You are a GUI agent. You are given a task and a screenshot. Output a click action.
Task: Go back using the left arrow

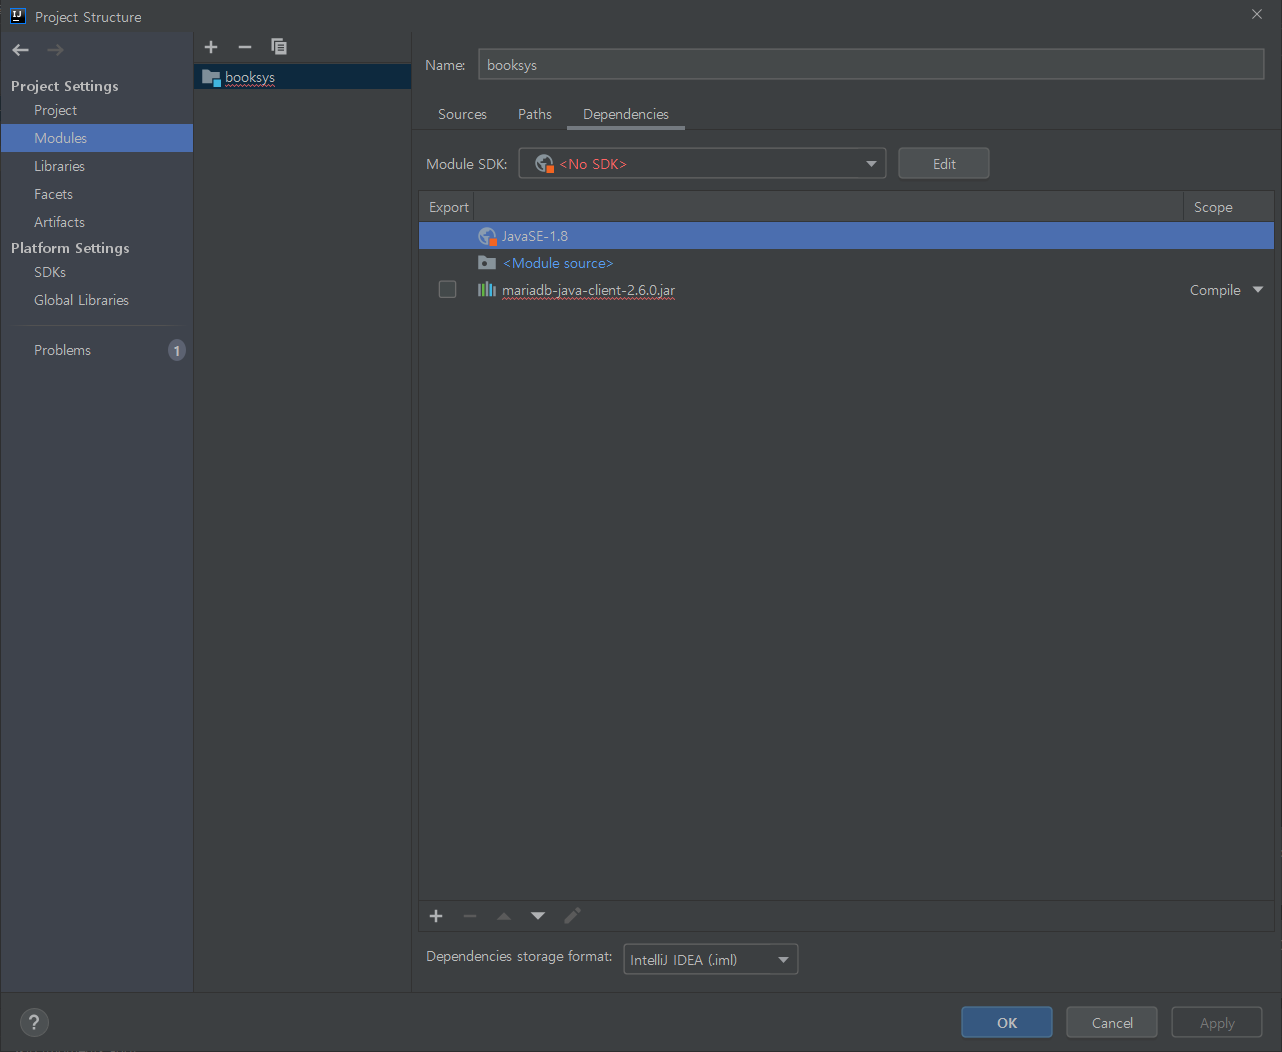[x=21, y=50]
